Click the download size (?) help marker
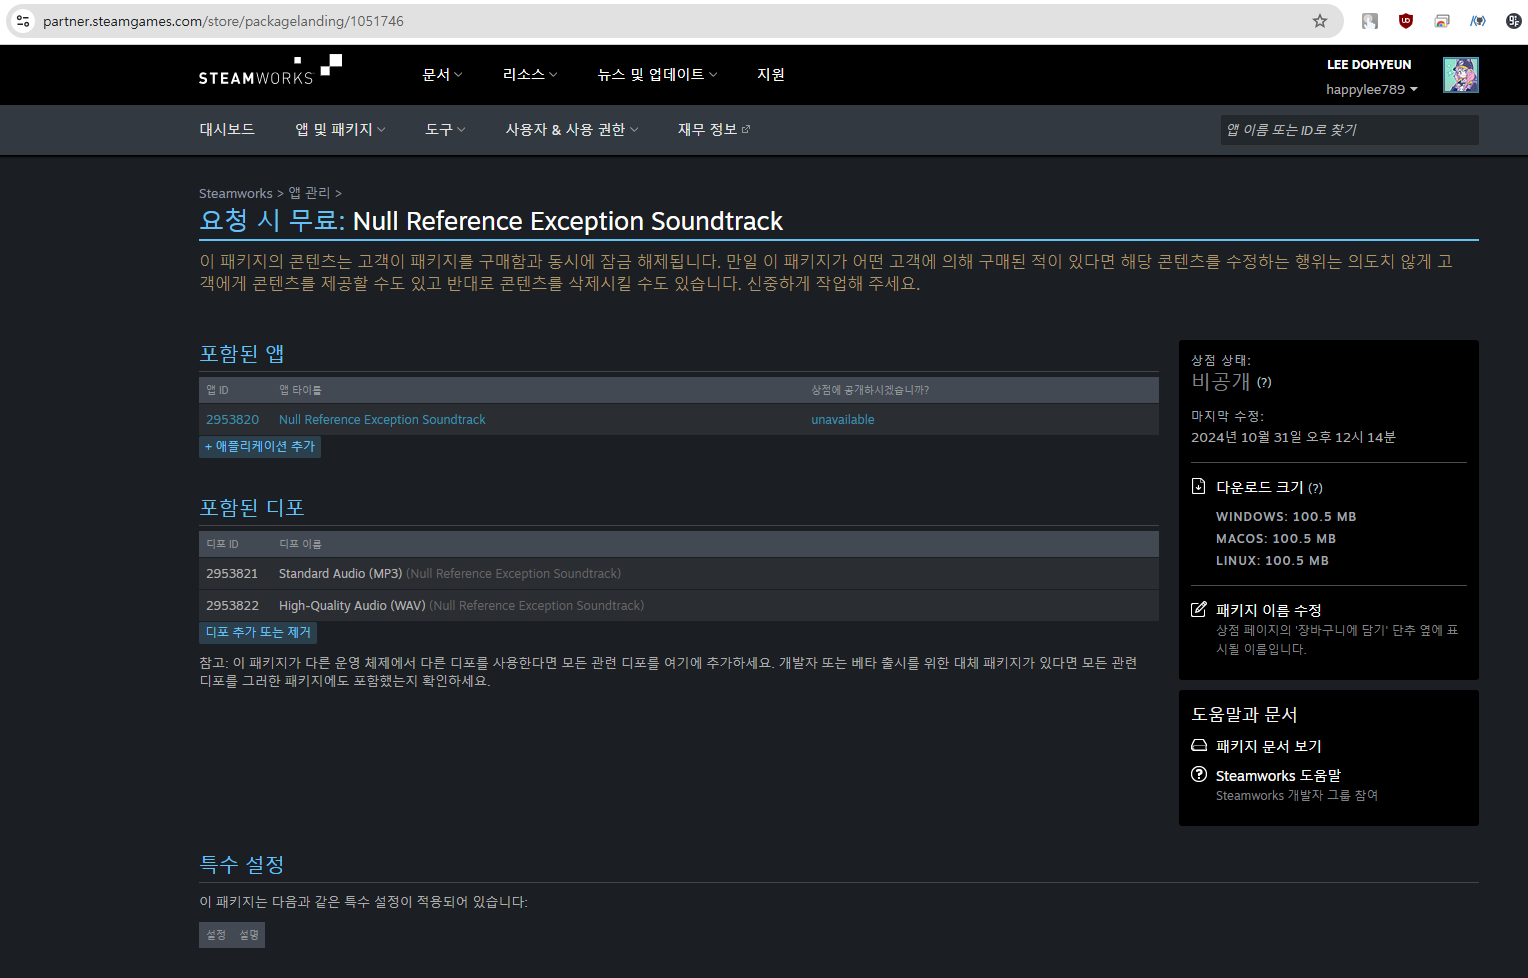Image resolution: width=1528 pixels, height=978 pixels. pyautogui.click(x=1315, y=488)
